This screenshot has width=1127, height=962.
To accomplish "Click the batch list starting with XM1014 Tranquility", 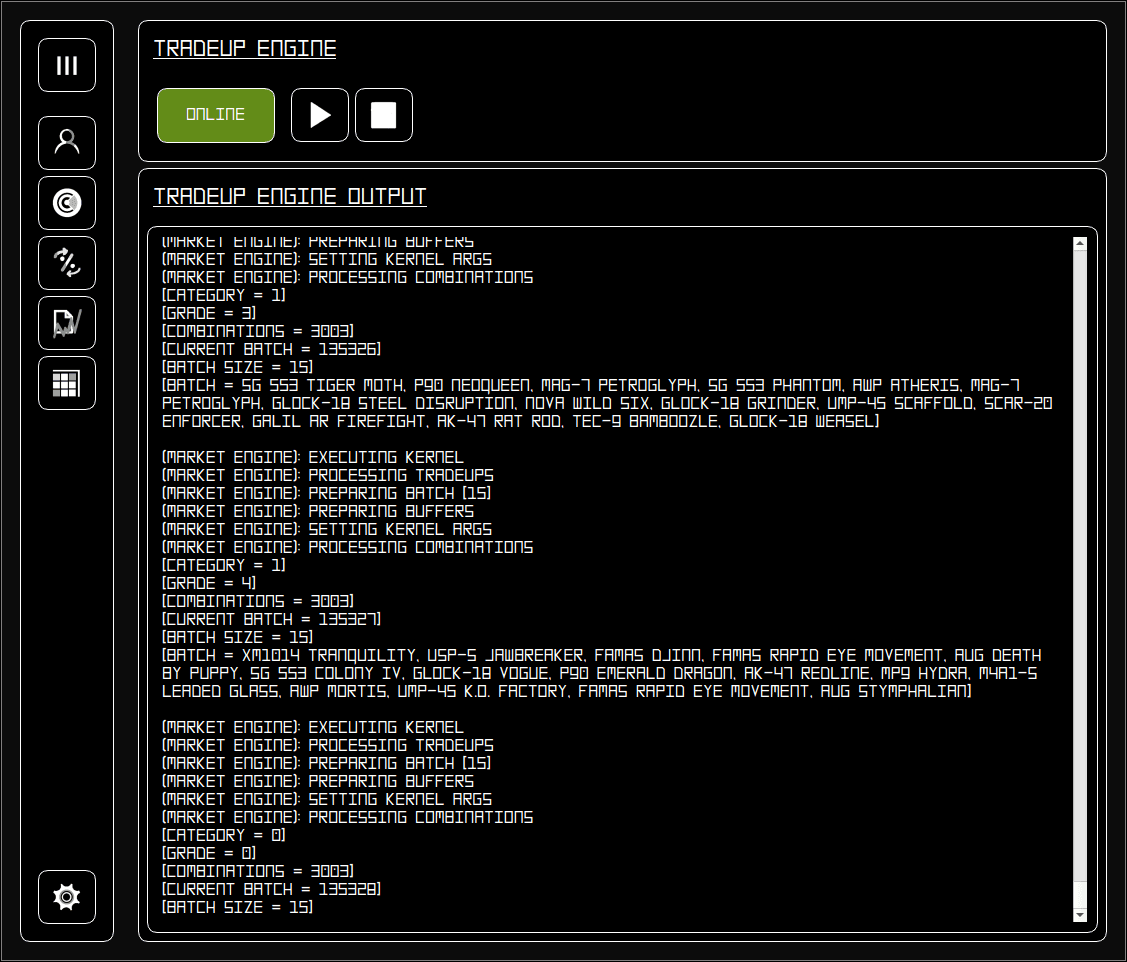I will point(600,673).
